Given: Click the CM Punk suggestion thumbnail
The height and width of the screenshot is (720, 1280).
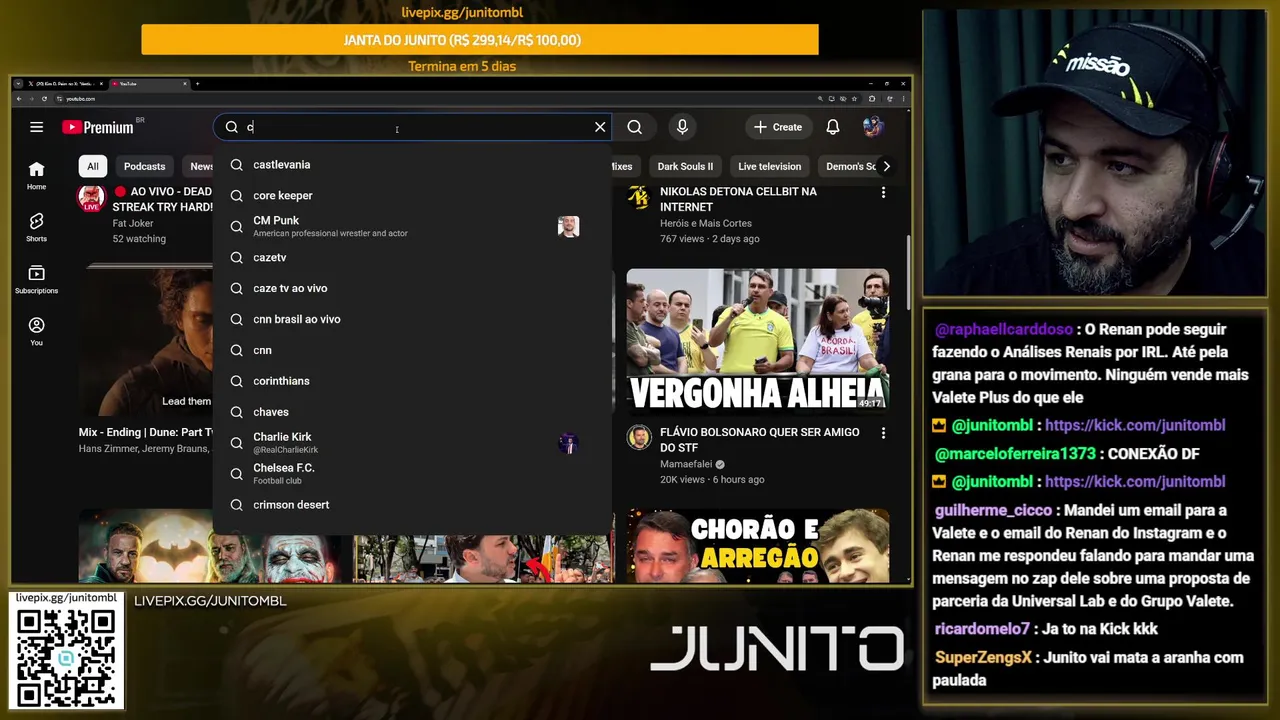Looking at the screenshot, I should click(568, 226).
